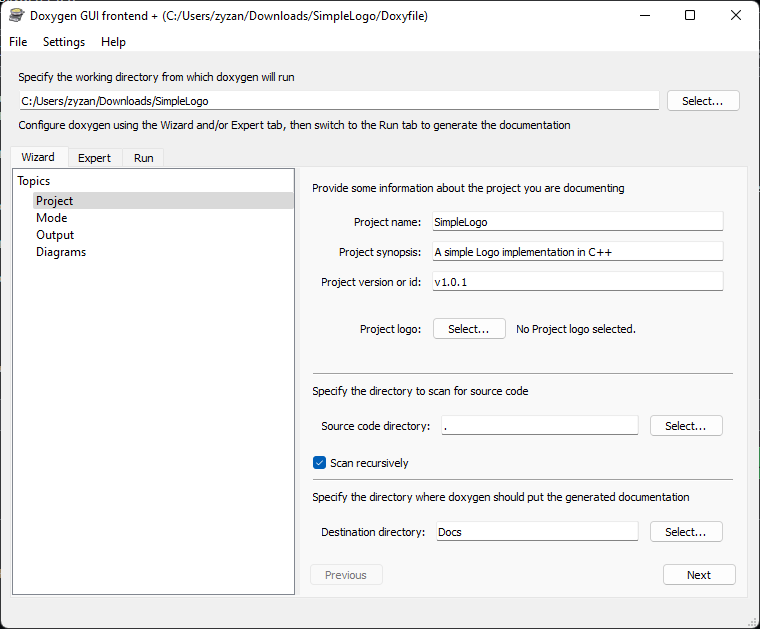Click Select button for Source code directory
760x629 pixels.
click(686, 426)
